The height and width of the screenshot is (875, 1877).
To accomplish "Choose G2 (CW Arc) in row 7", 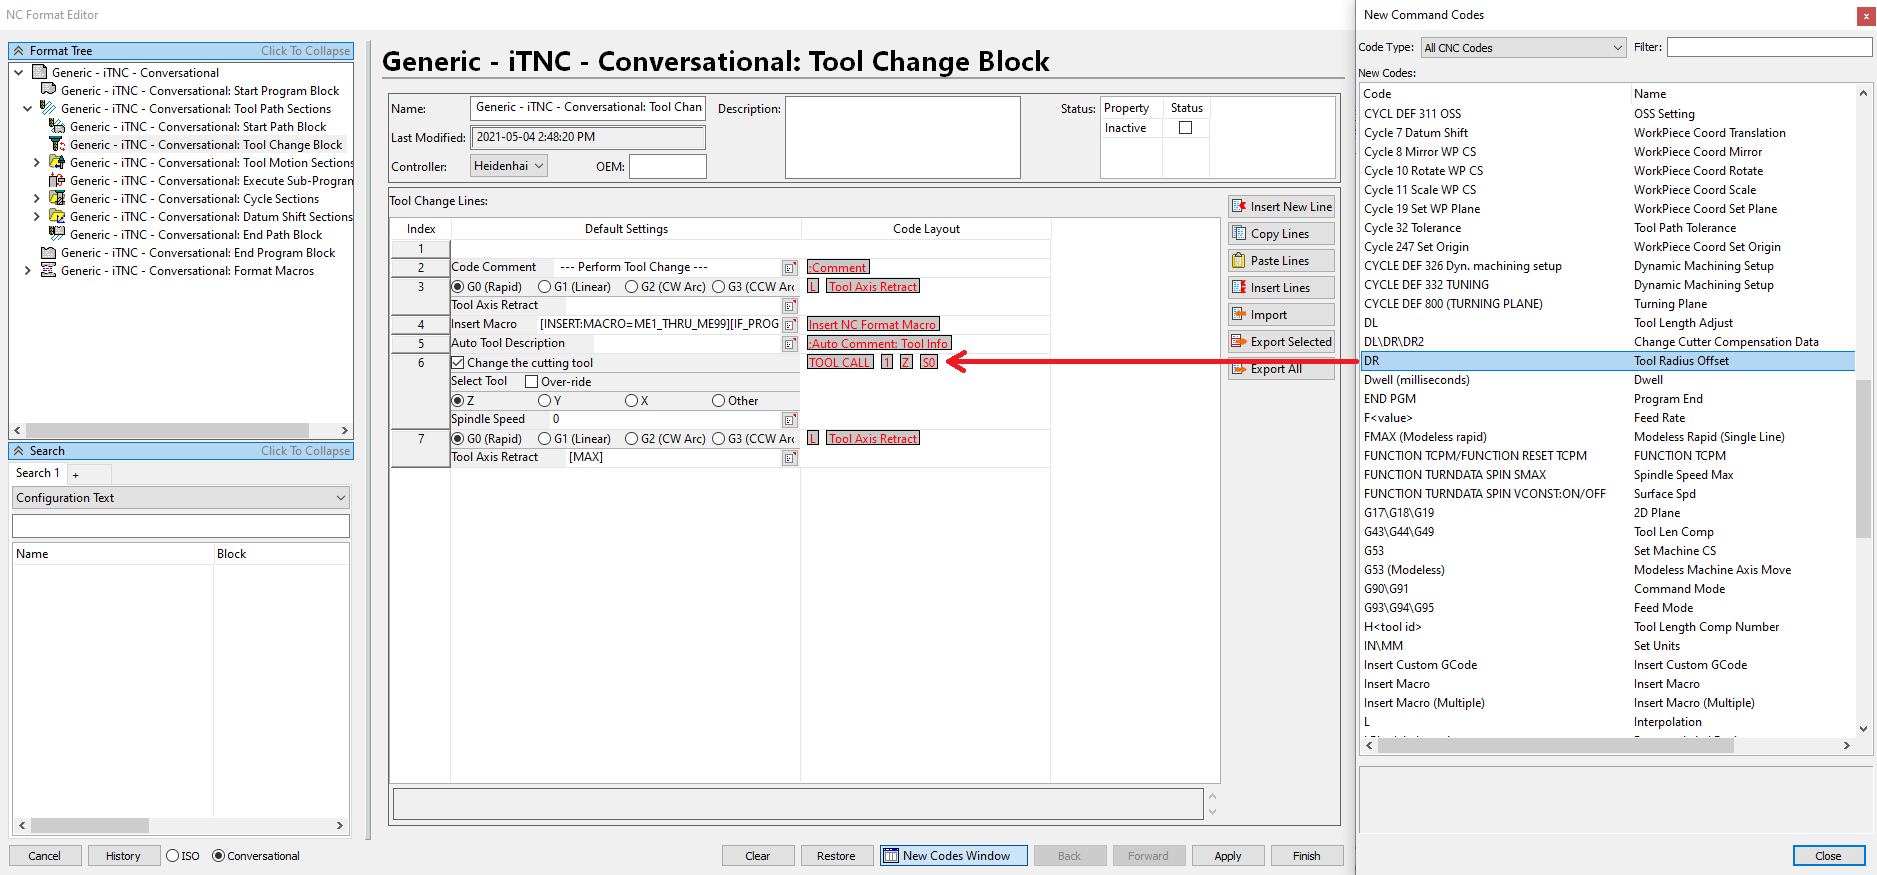I will point(631,439).
